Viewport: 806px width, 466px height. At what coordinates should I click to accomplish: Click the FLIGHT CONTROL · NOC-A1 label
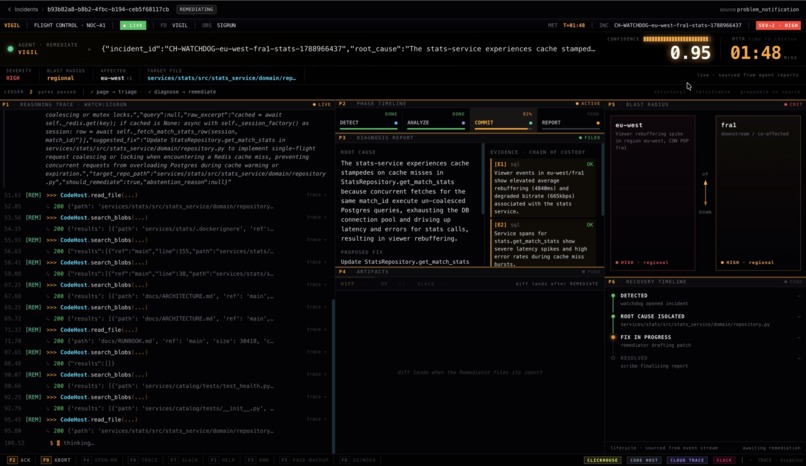click(x=69, y=25)
